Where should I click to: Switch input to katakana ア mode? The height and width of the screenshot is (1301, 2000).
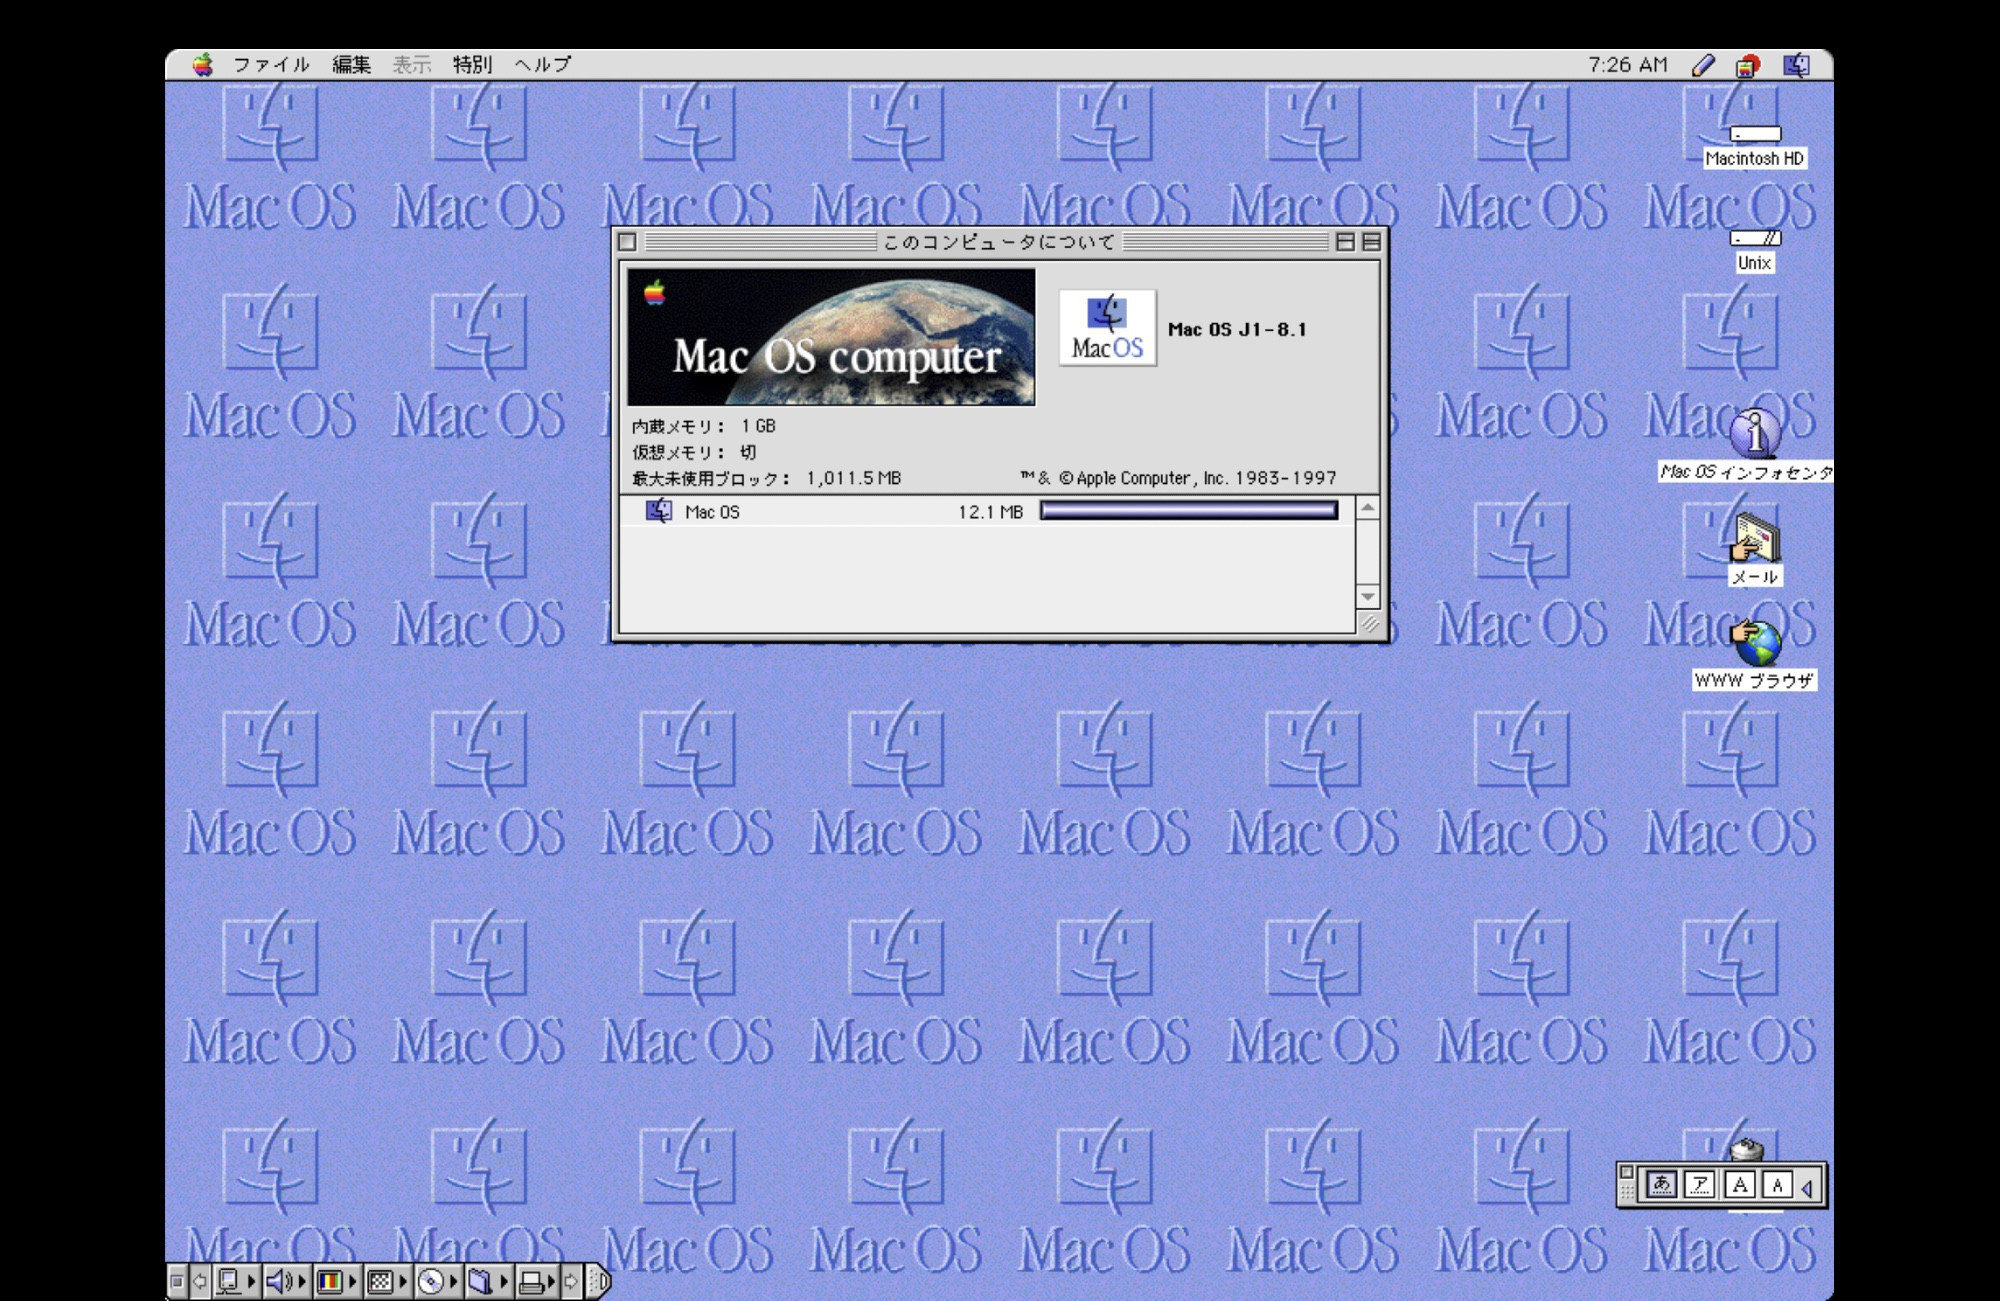coord(1700,1185)
